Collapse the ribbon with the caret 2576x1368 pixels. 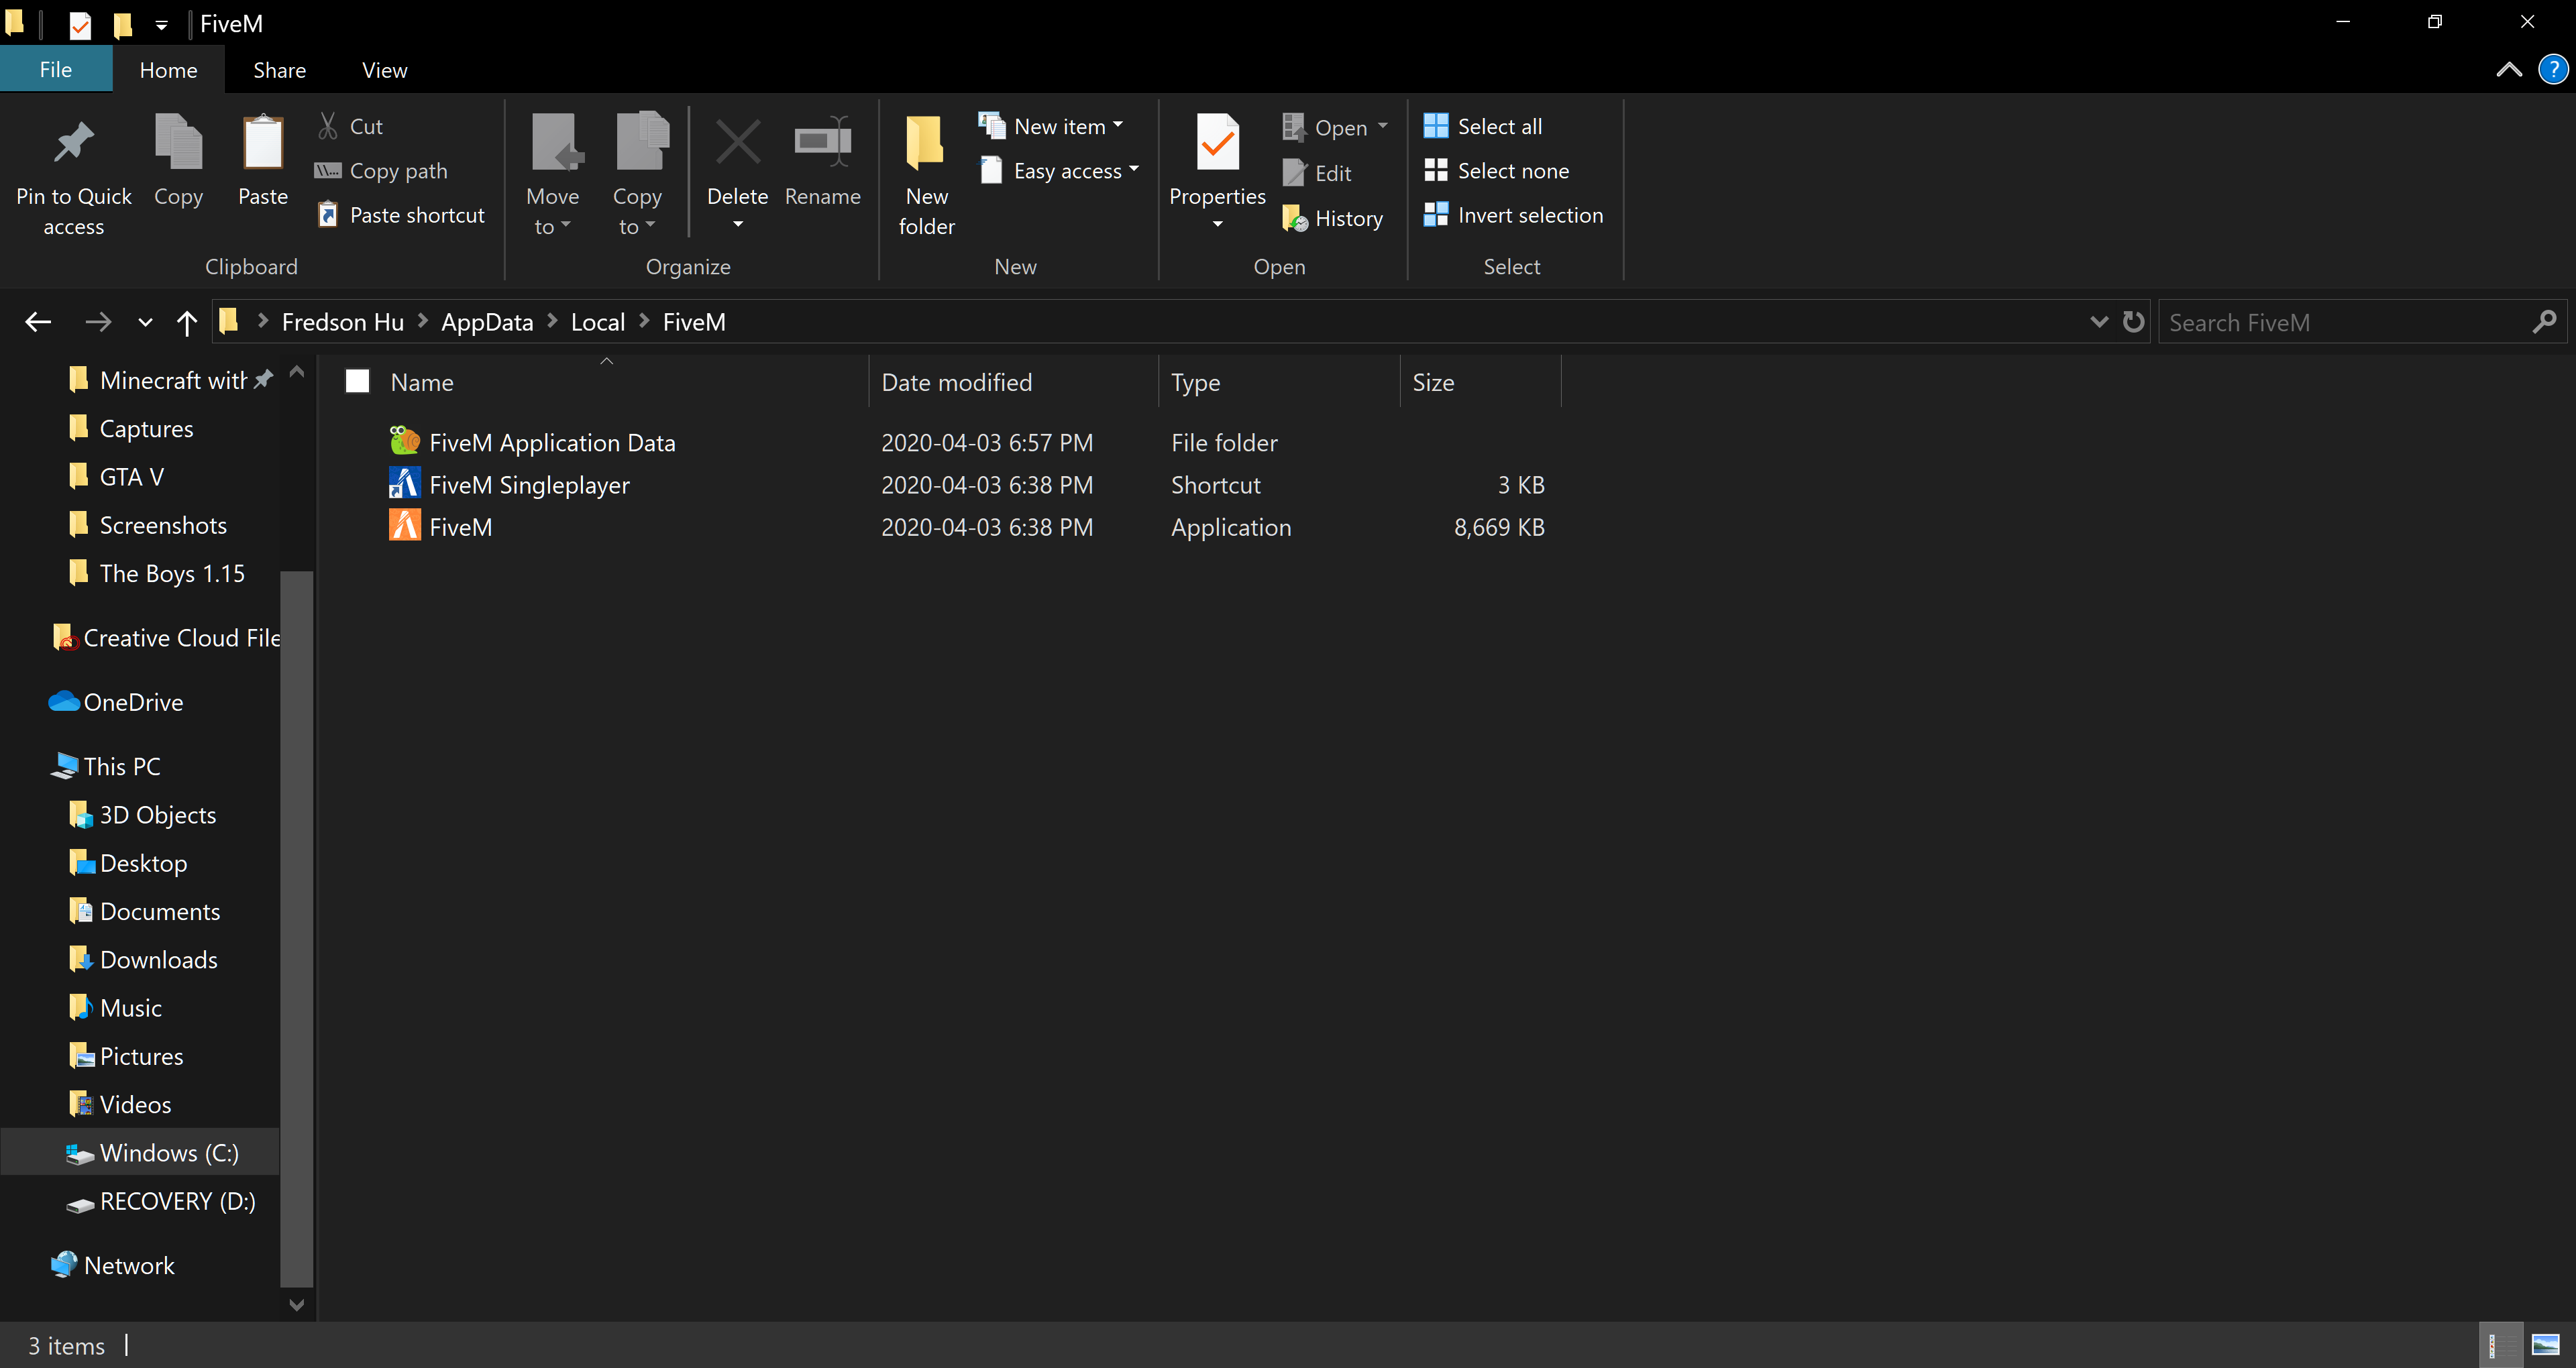pos(2508,70)
